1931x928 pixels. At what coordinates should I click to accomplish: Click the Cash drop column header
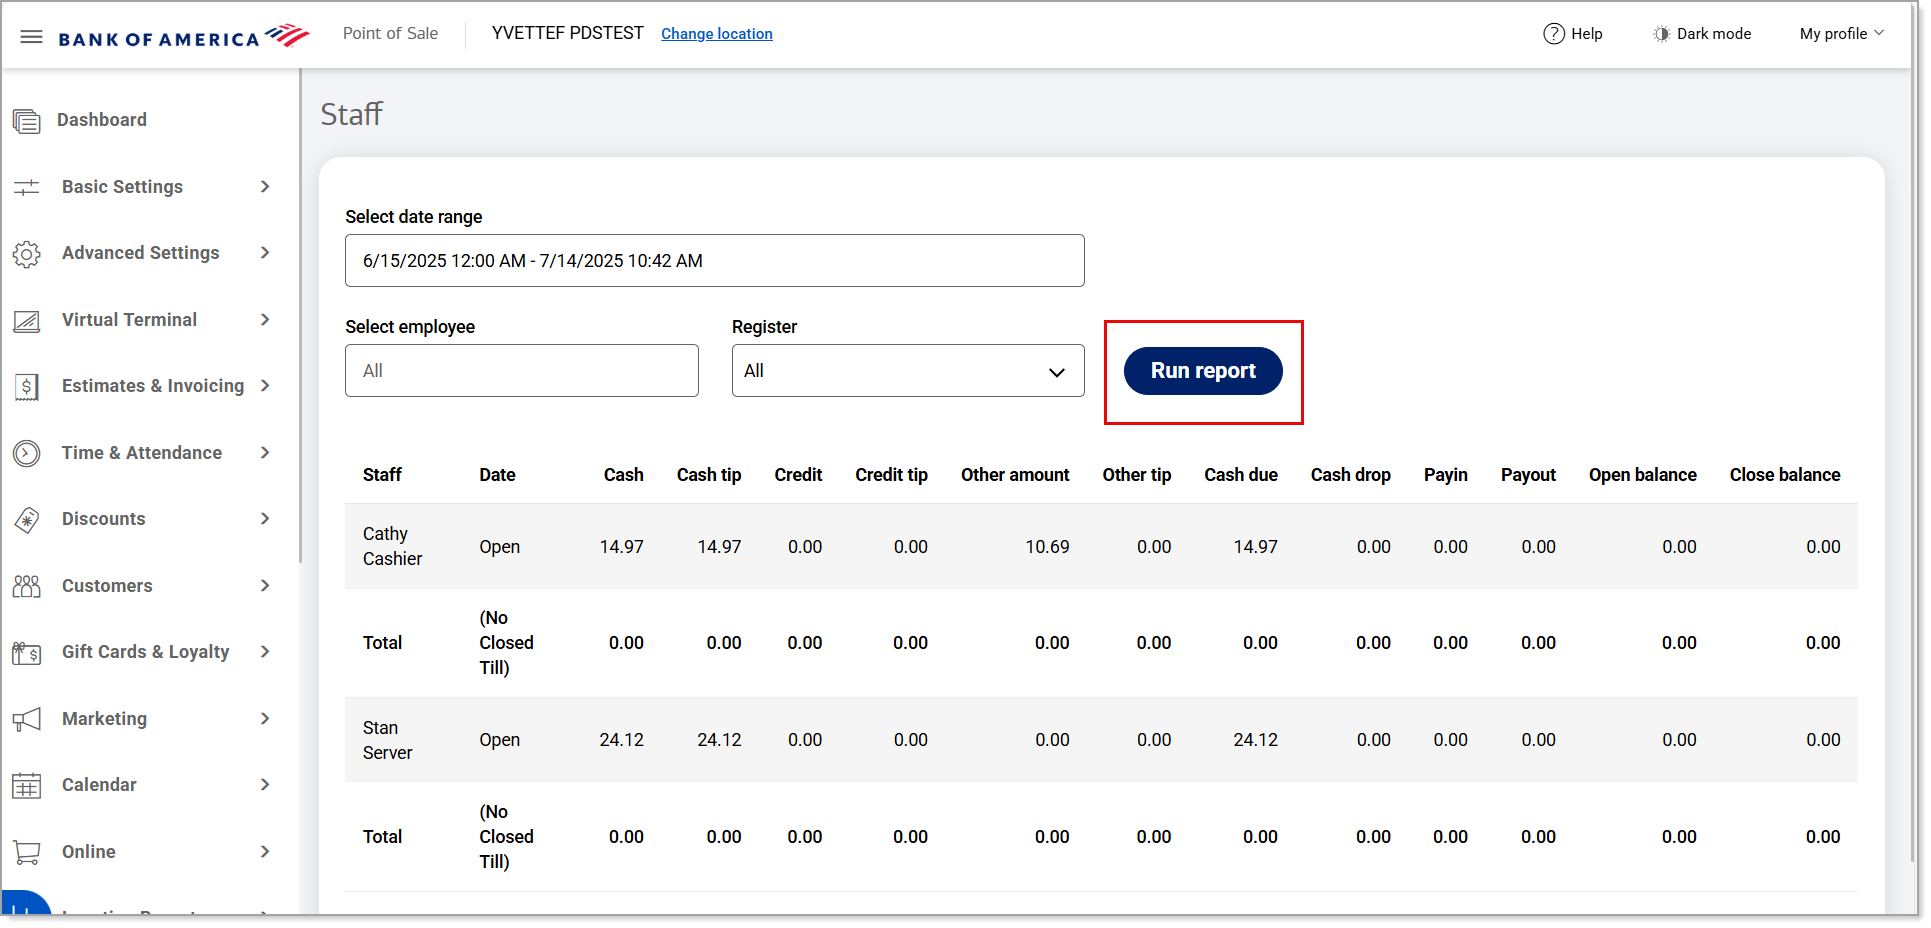pos(1351,475)
